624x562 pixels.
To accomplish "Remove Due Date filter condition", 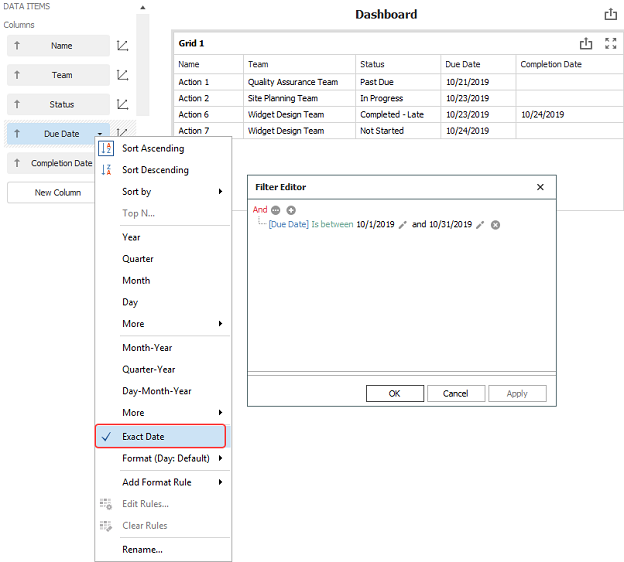I will [x=495, y=225].
